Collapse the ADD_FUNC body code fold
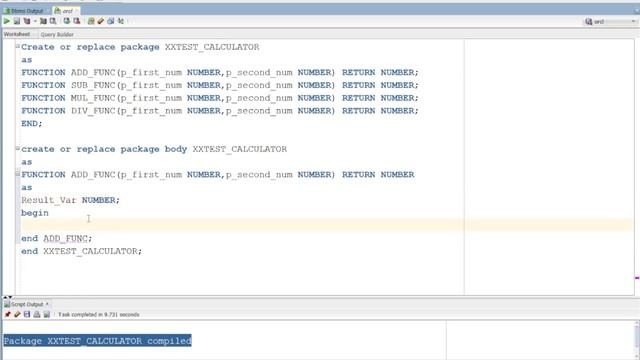The image size is (640, 360). pyautogui.click(x=18, y=174)
